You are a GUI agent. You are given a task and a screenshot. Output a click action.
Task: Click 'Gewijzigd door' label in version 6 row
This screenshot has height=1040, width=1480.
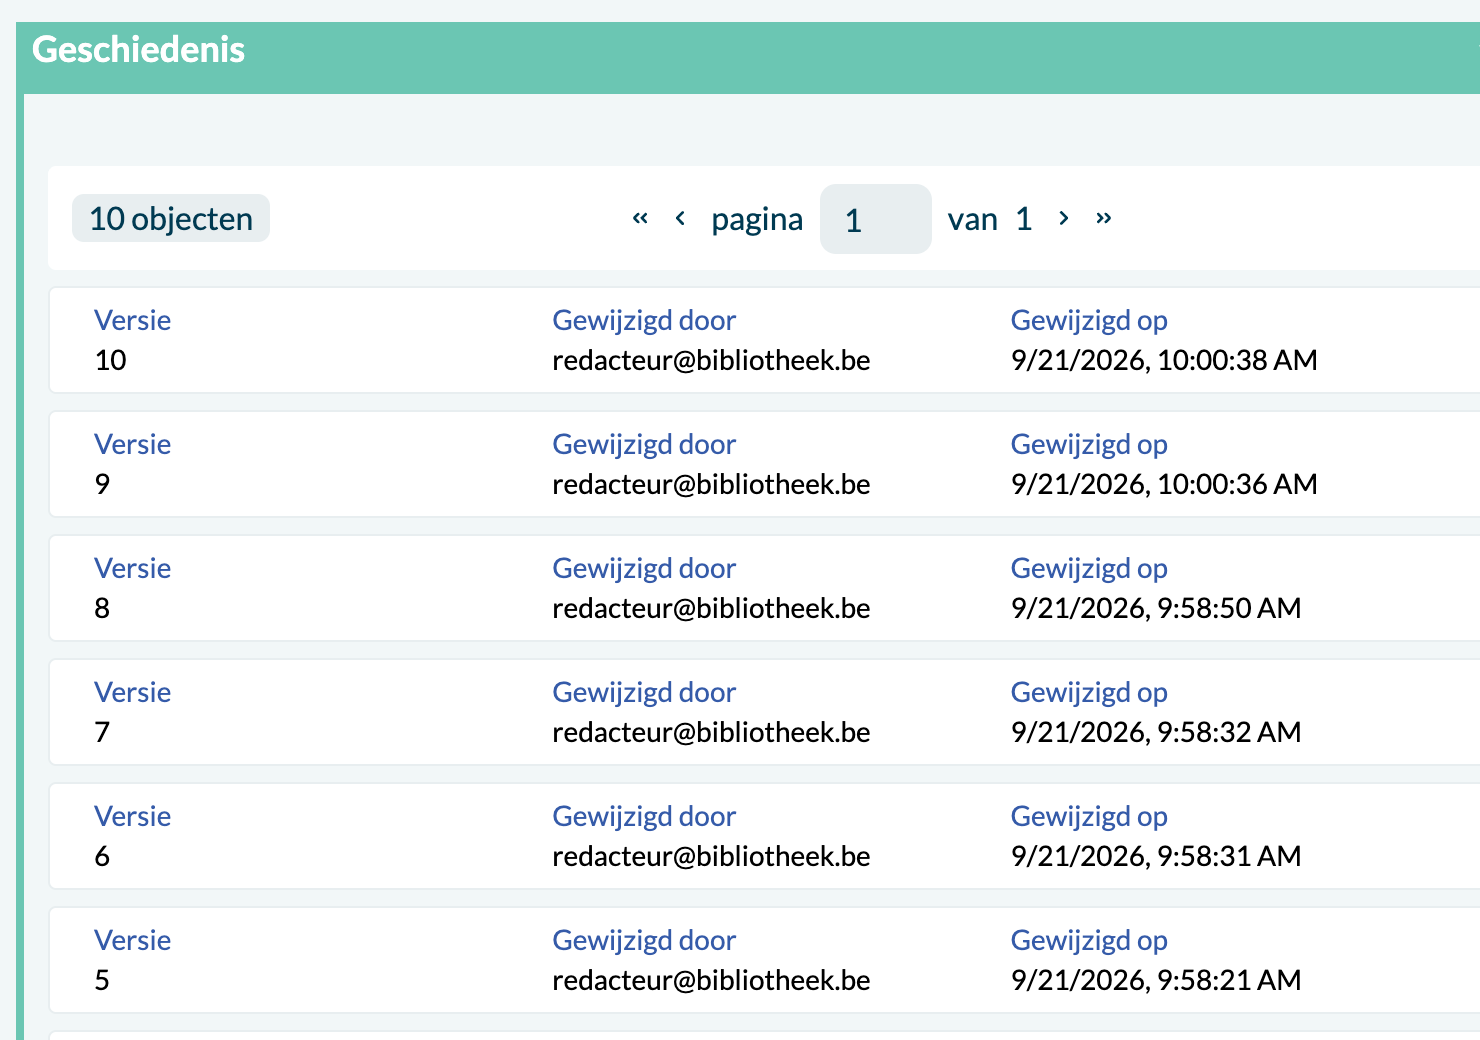click(x=644, y=816)
